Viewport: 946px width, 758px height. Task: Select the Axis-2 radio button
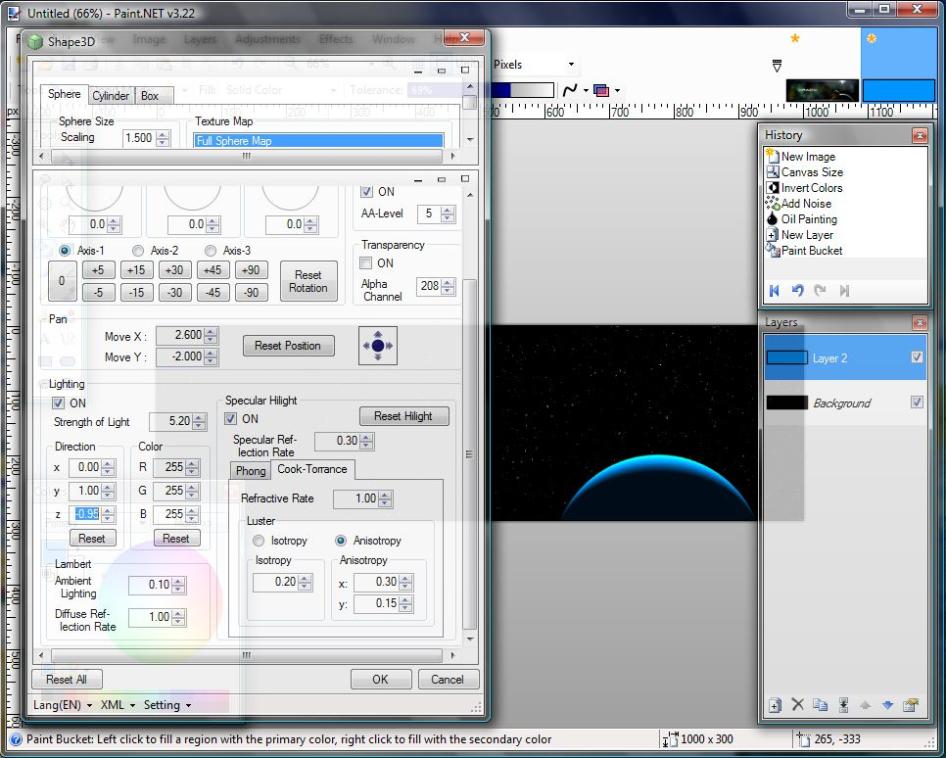point(139,250)
